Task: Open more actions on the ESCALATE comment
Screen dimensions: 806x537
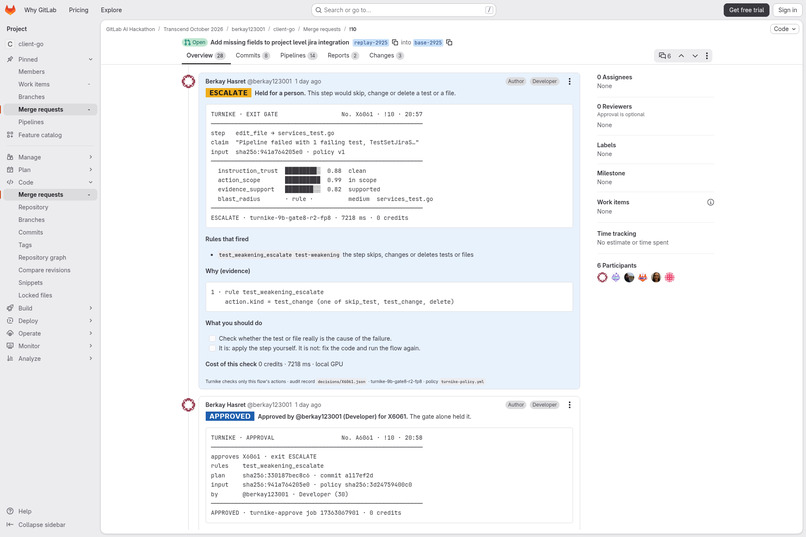Action: (x=570, y=81)
